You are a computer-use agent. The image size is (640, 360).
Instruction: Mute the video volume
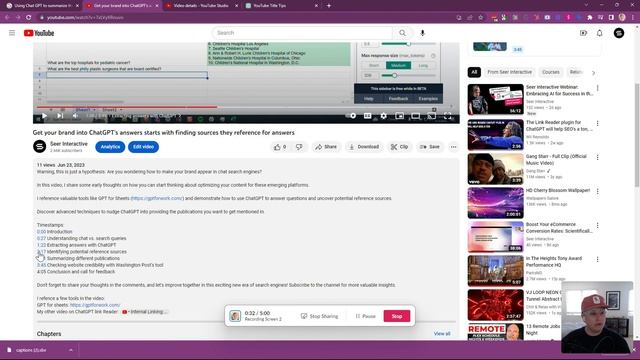click(76, 116)
